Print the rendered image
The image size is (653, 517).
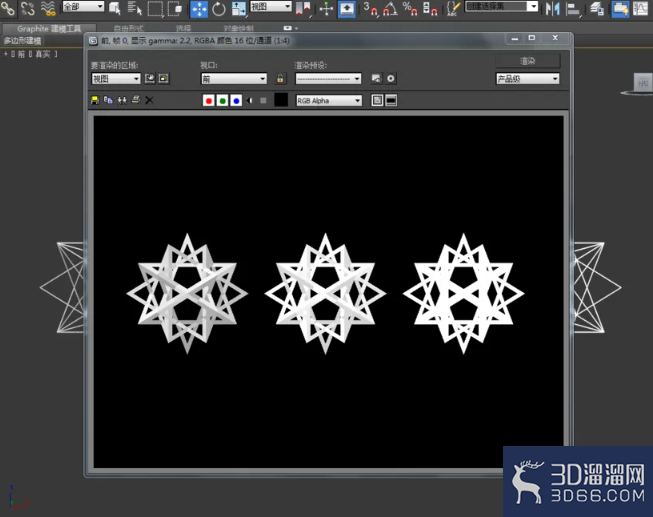(x=136, y=100)
